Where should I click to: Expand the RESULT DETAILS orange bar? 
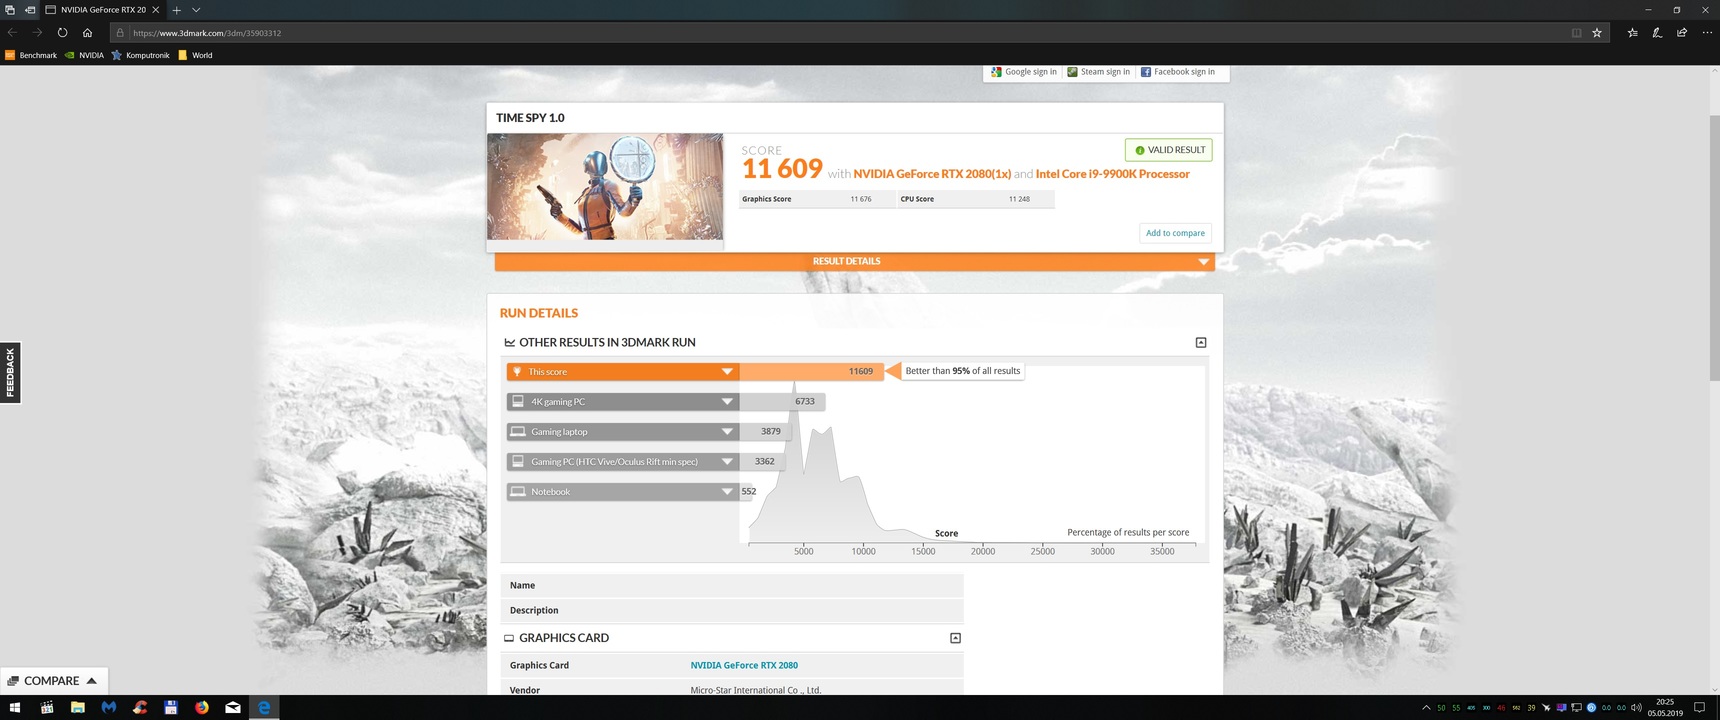[855, 261]
